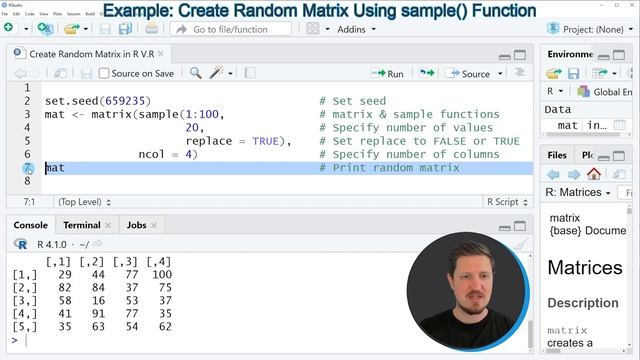Click the Re-run previous code icon
640x360 pixels.
pos(427,73)
